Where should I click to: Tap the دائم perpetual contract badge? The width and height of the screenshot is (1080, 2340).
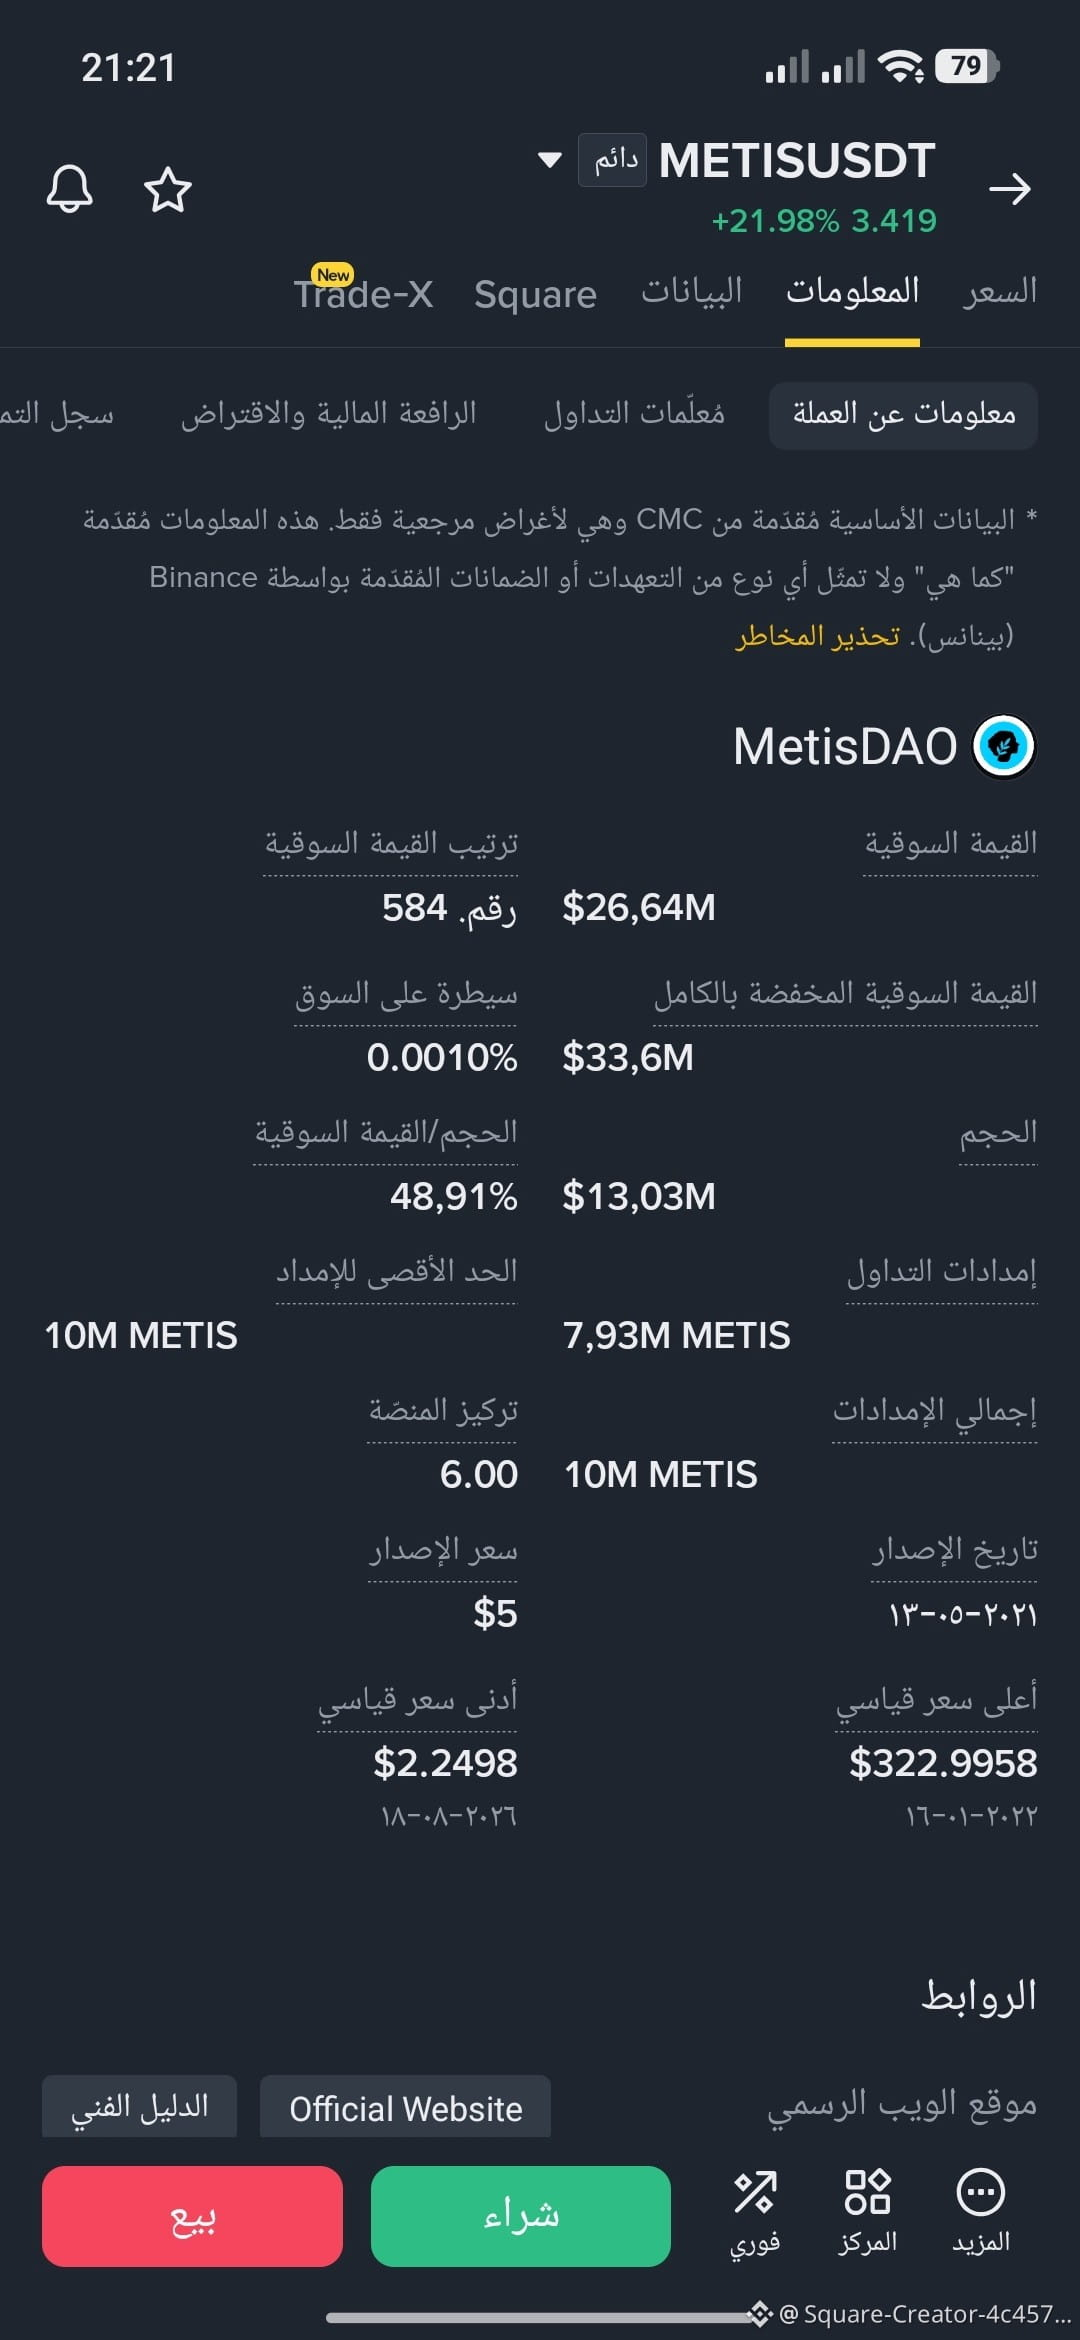tap(613, 160)
